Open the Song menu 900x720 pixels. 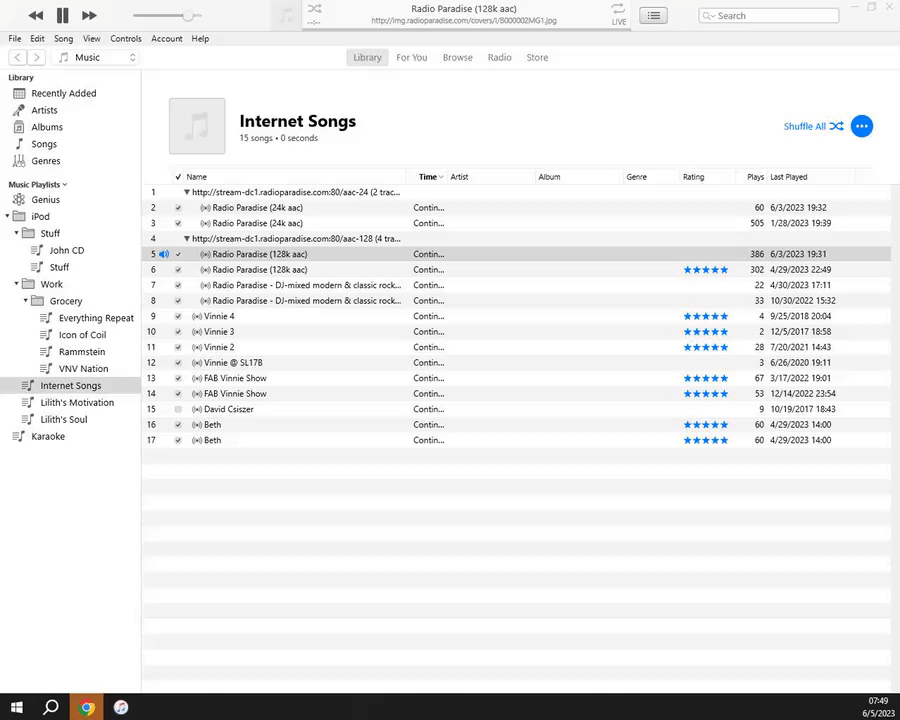(x=63, y=38)
